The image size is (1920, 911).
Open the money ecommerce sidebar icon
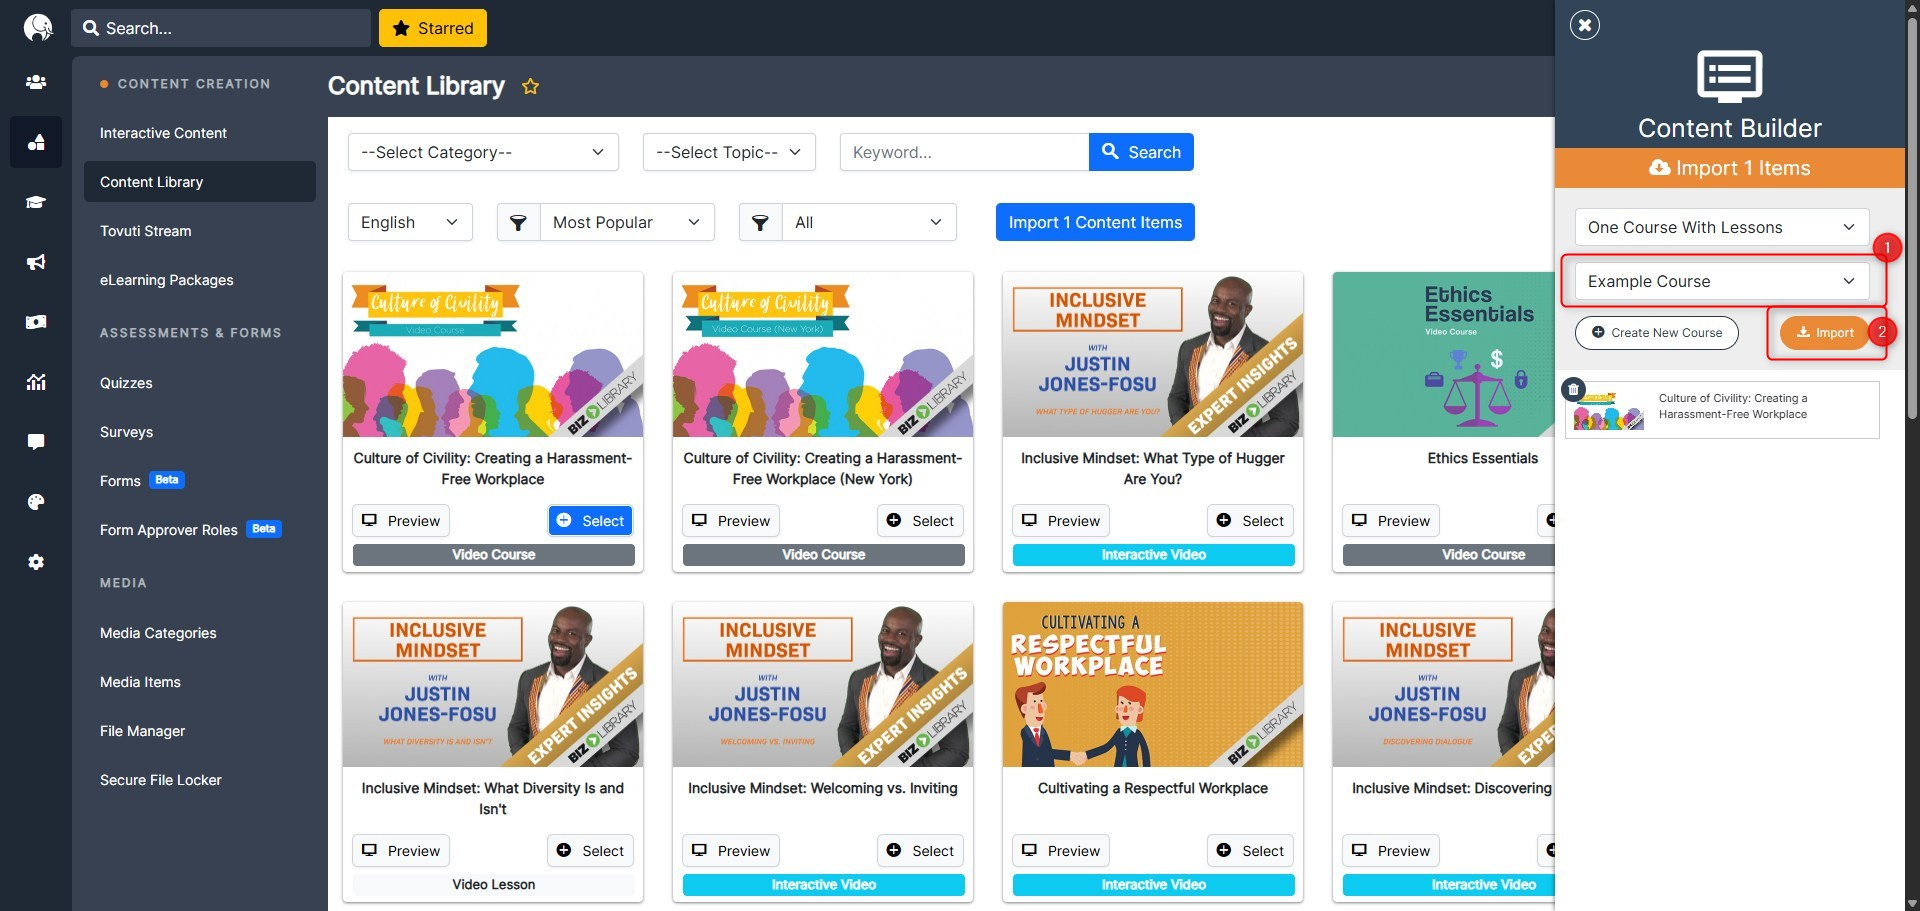click(x=36, y=322)
